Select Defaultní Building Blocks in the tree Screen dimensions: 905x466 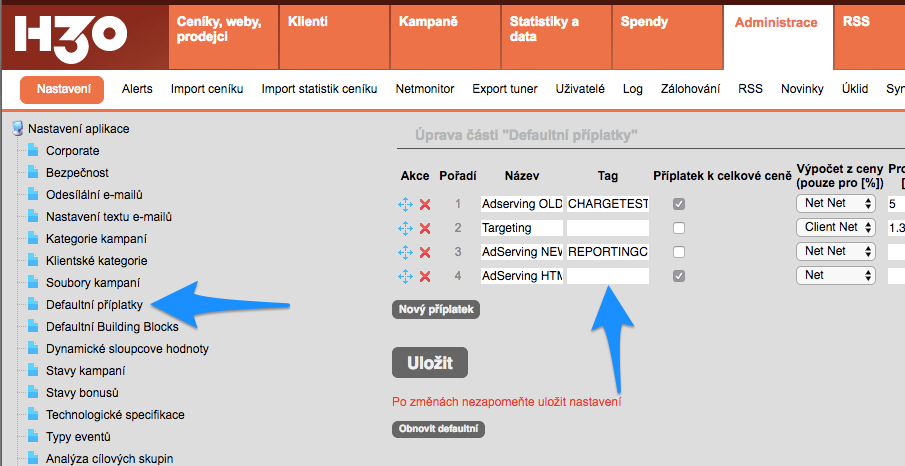coord(112,327)
